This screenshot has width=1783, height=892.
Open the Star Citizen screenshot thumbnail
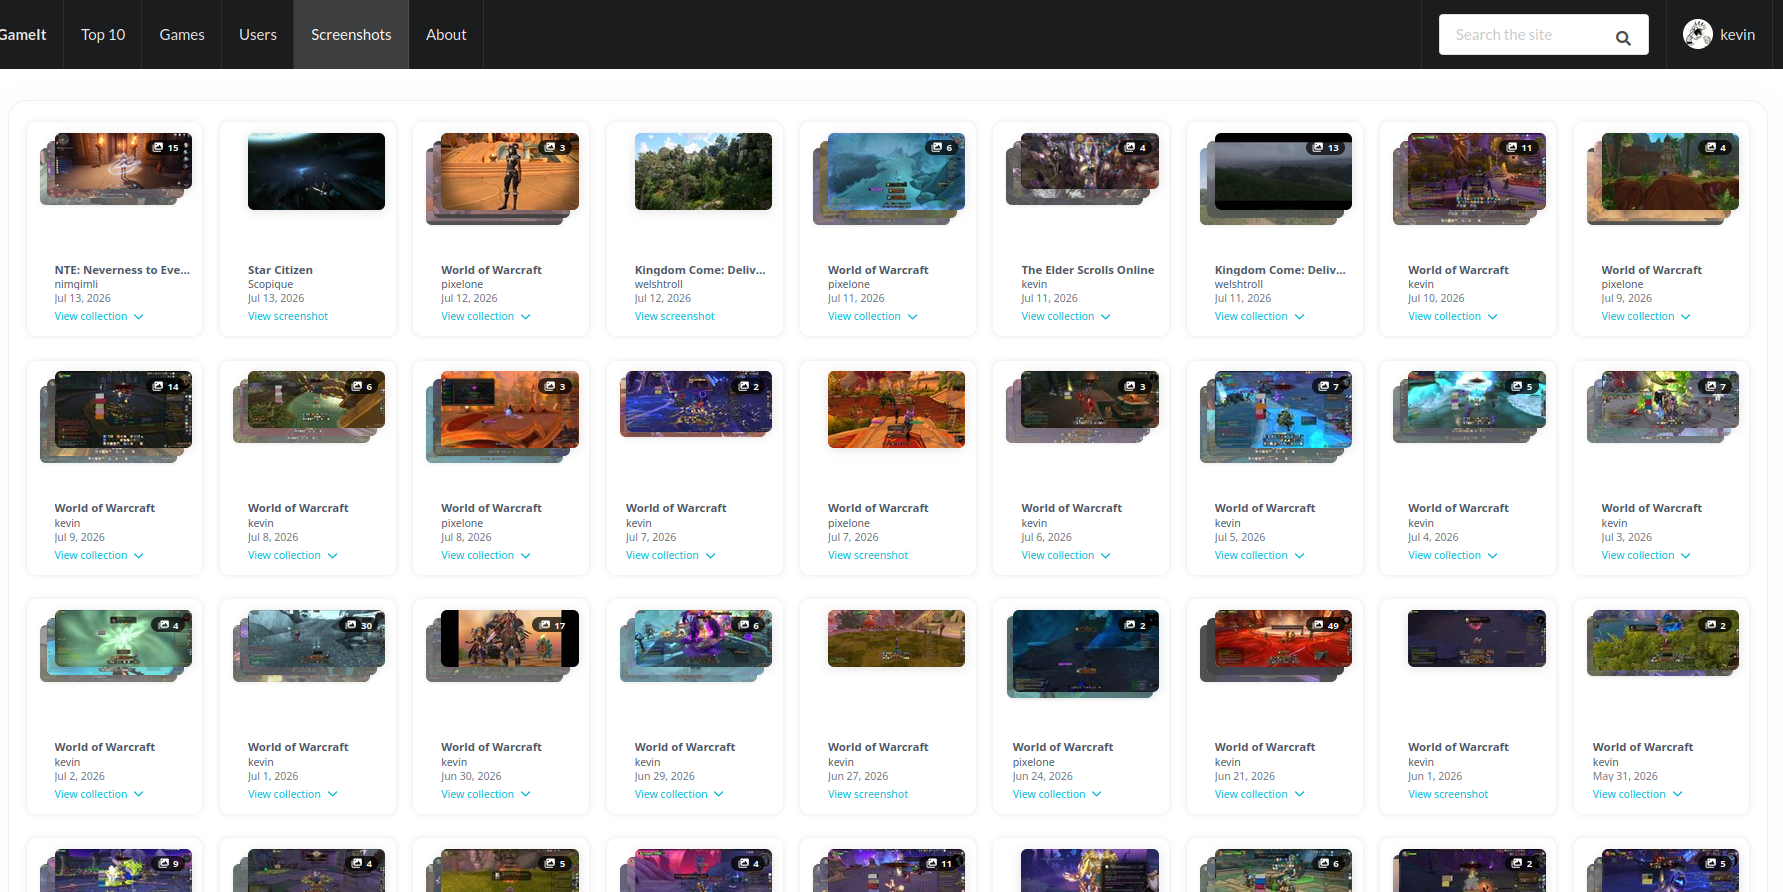click(316, 171)
